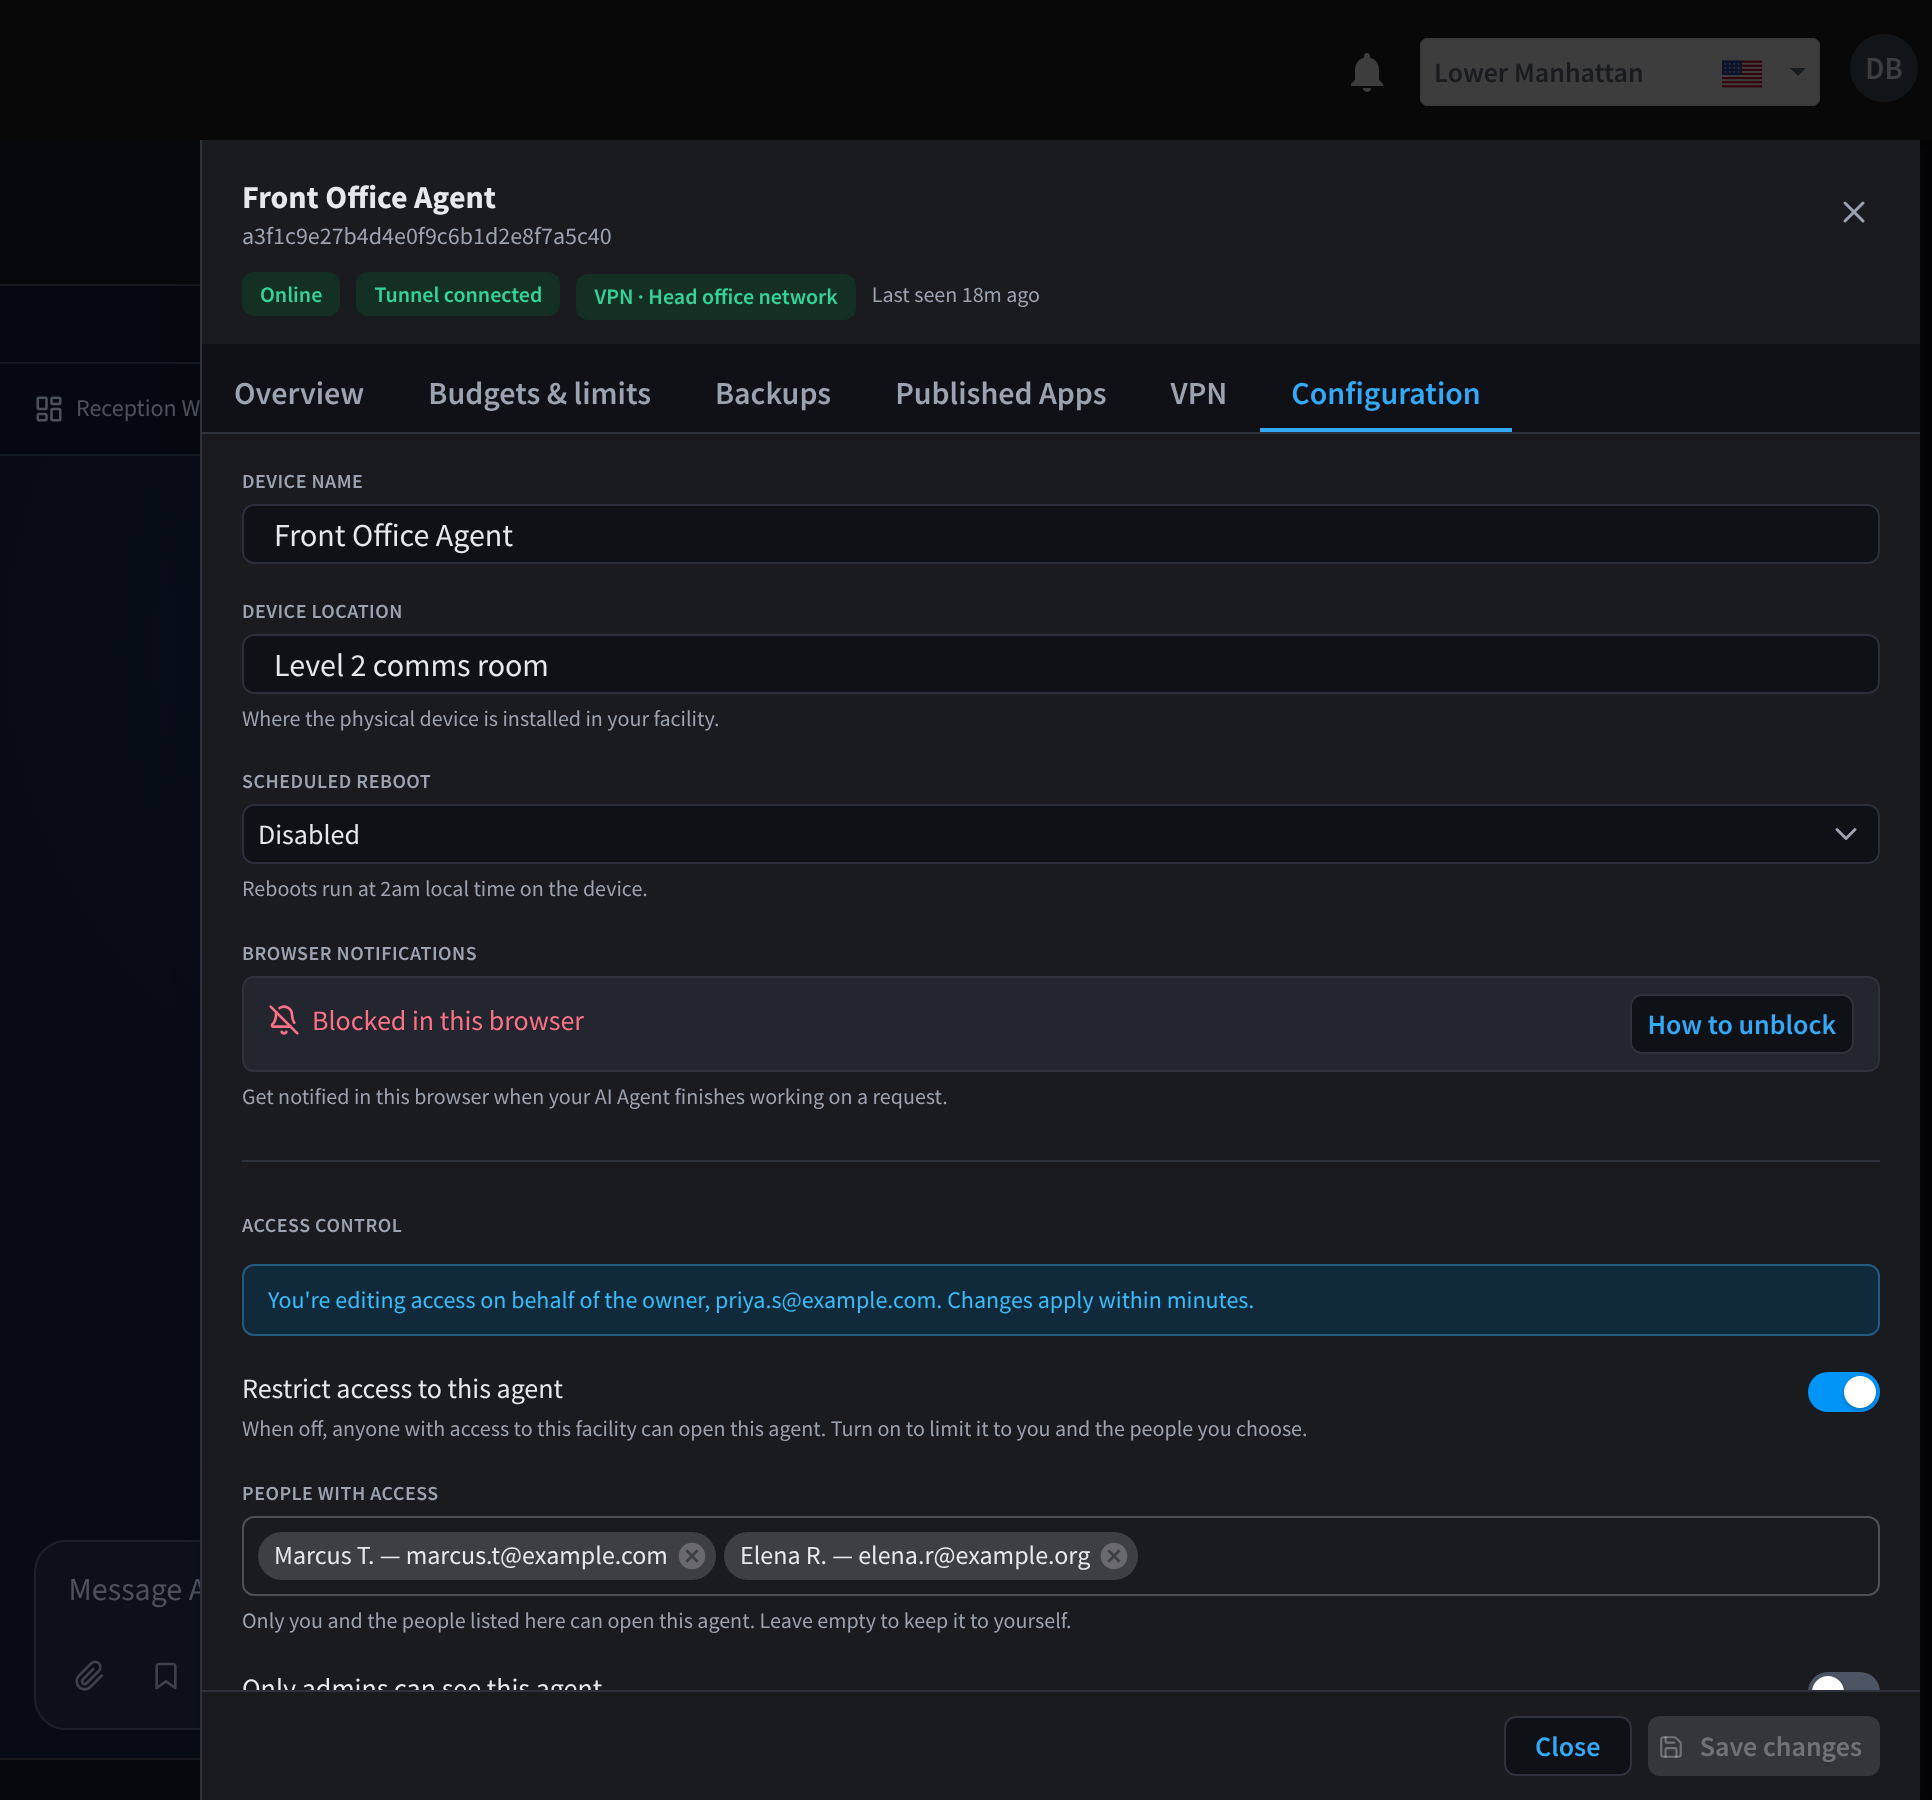This screenshot has height=1800, width=1932.
Task: Switch to the Overview tab
Action: point(299,393)
